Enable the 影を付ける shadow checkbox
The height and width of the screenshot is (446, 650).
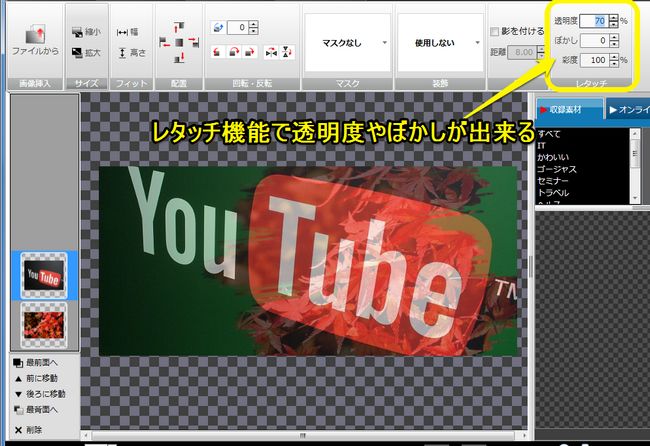click(494, 32)
